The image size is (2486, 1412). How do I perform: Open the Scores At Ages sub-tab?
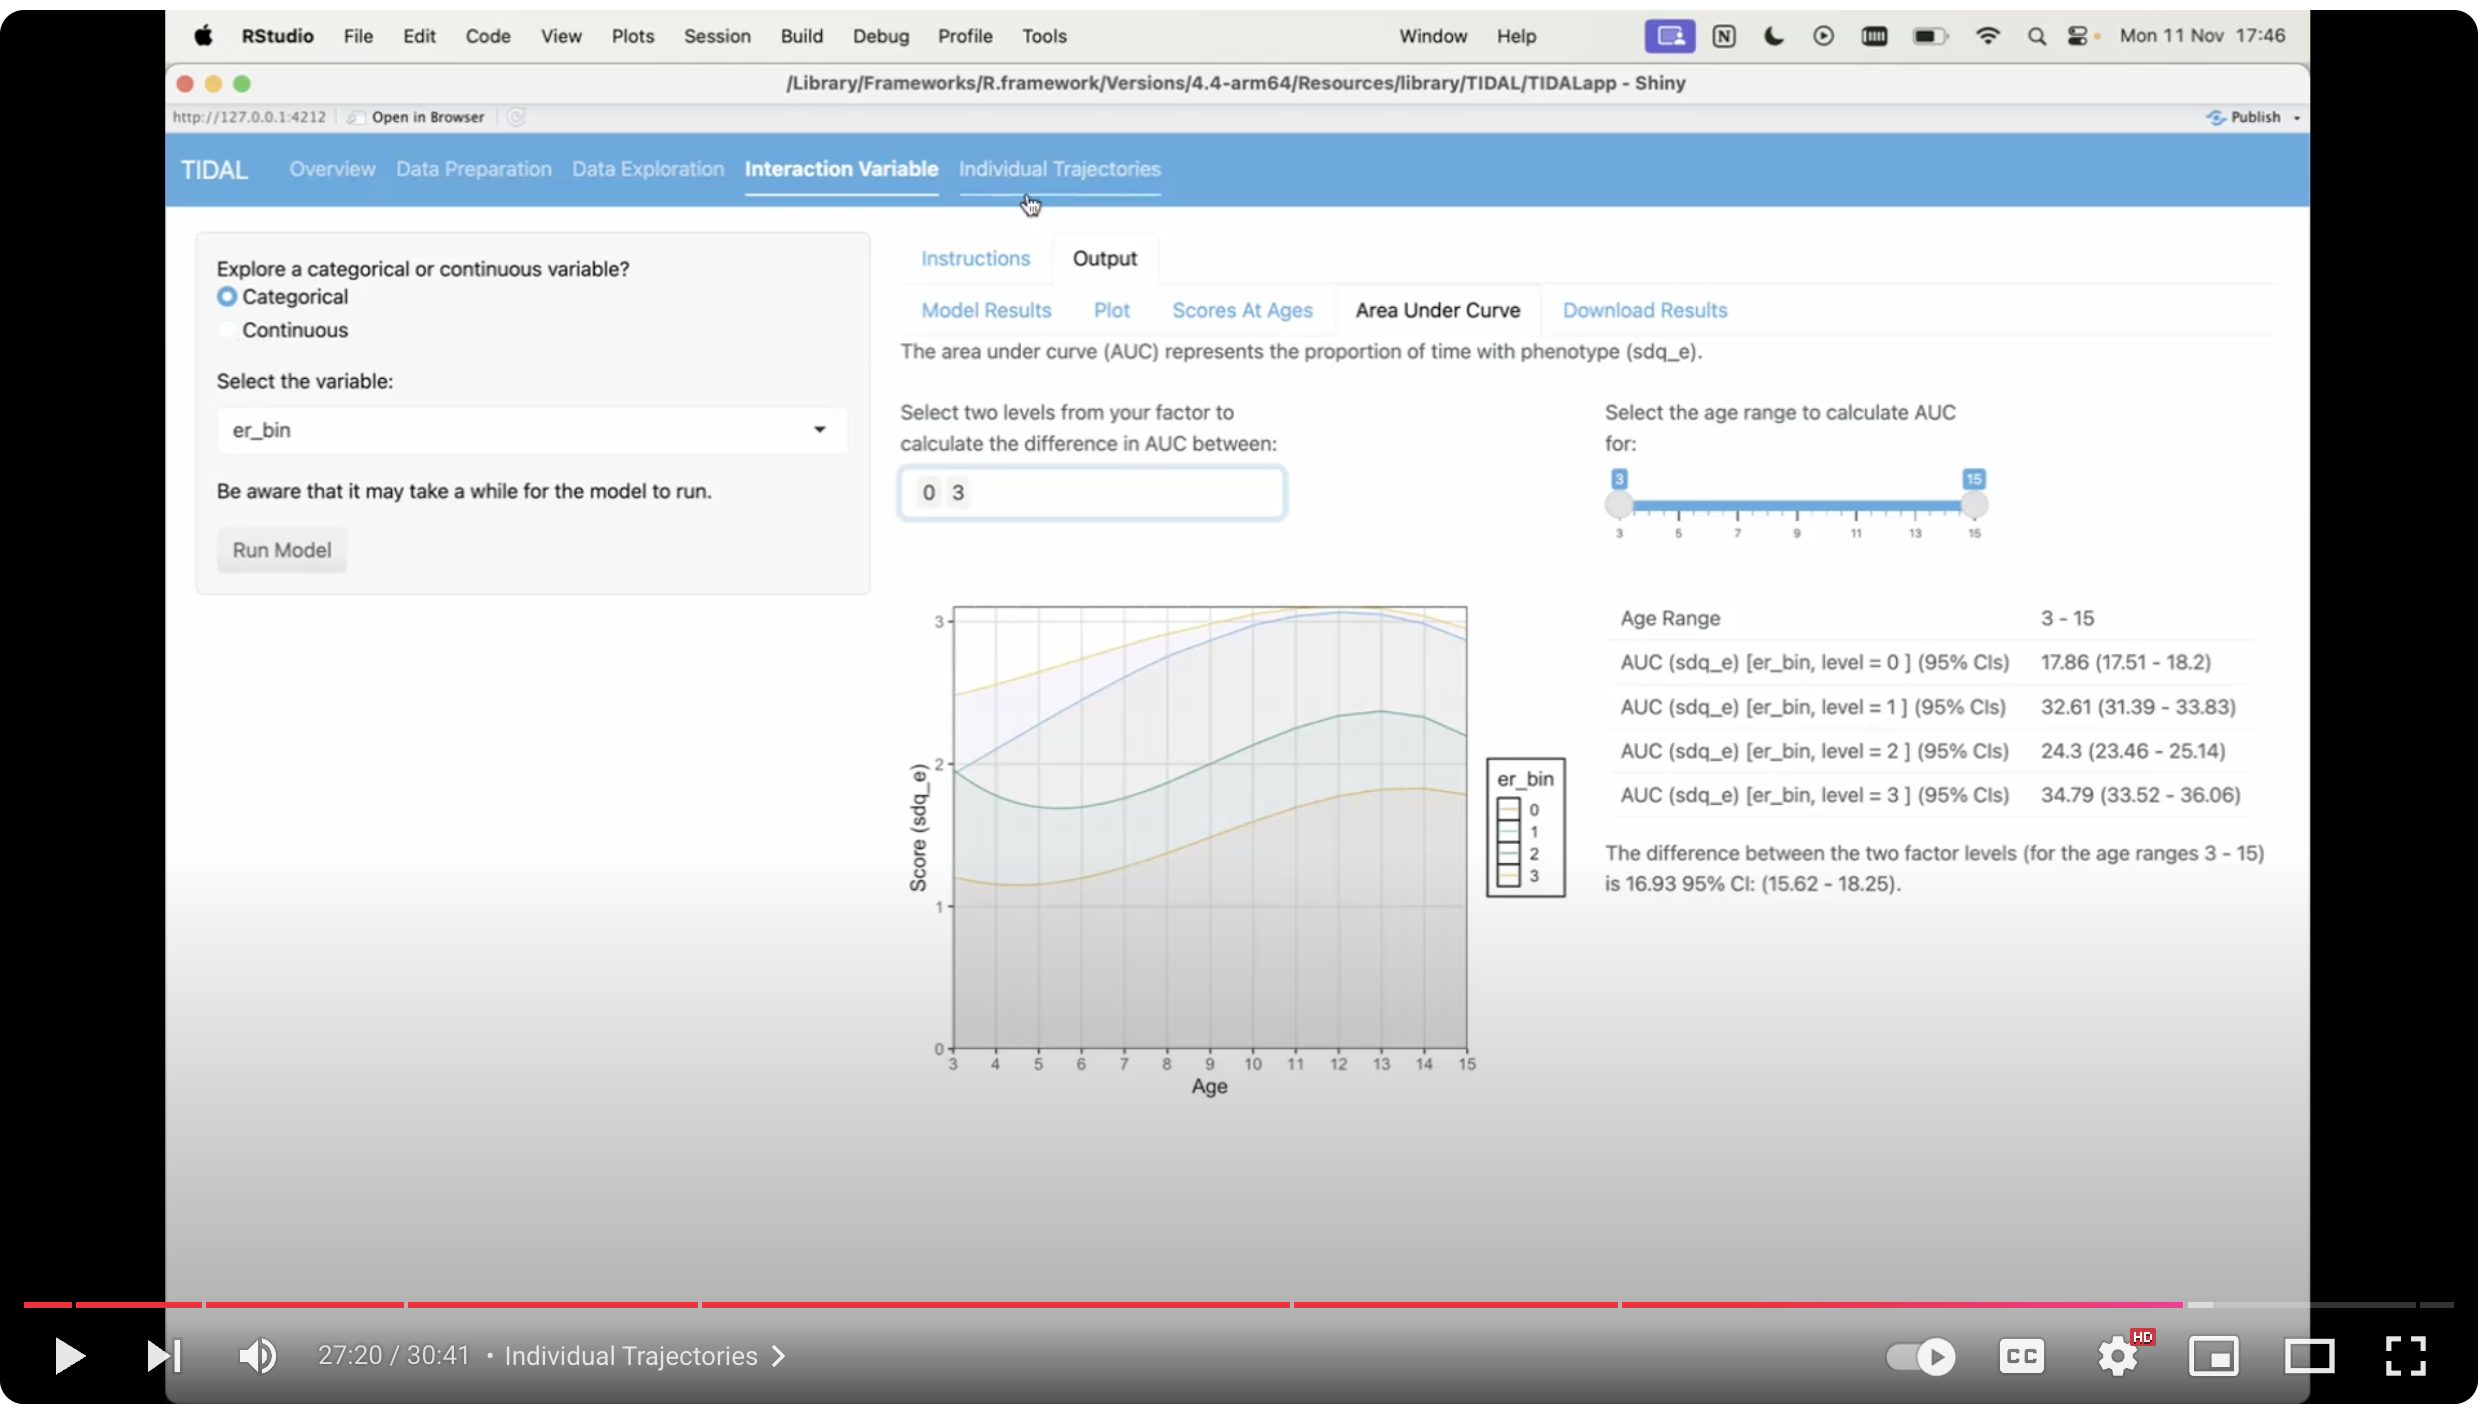pos(1242,310)
